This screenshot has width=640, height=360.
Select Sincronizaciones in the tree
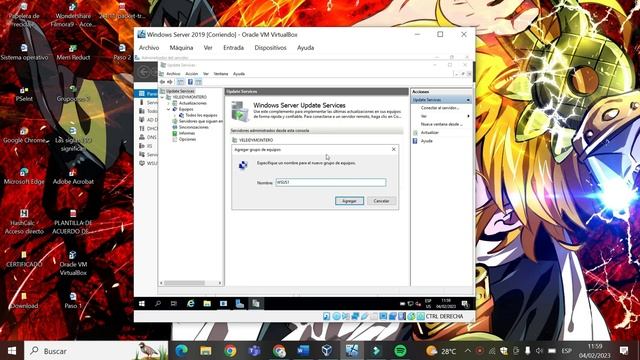click(193, 127)
